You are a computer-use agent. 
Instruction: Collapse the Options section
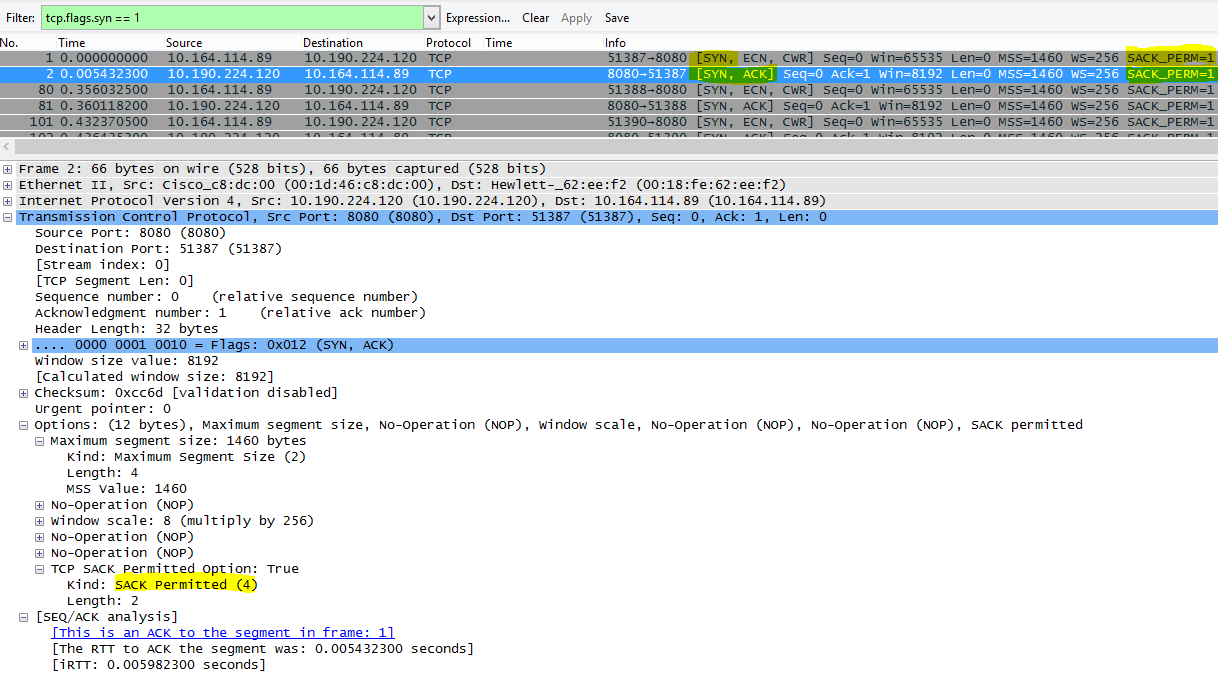[x=22, y=424]
